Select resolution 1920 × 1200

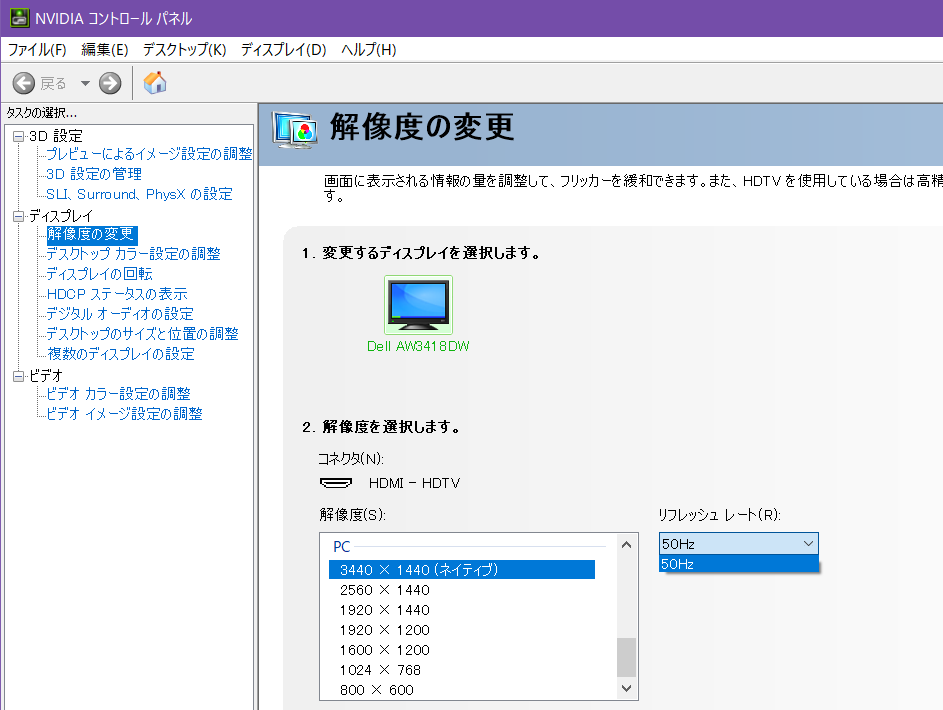coord(385,630)
